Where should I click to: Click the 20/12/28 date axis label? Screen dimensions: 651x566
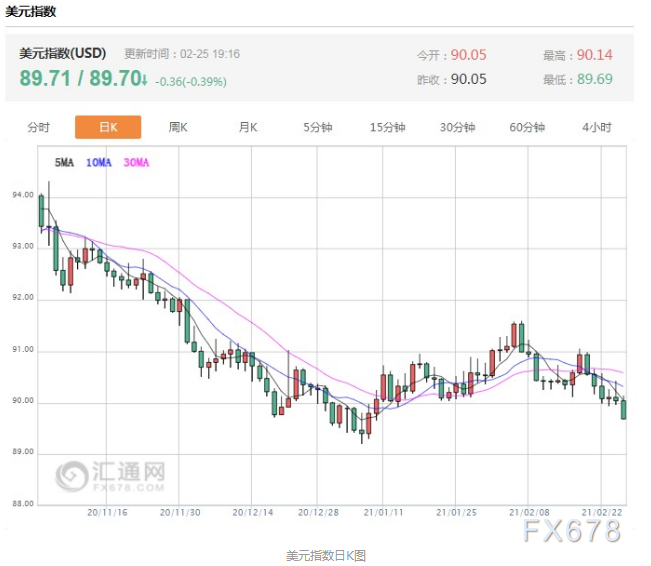point(318,512)
